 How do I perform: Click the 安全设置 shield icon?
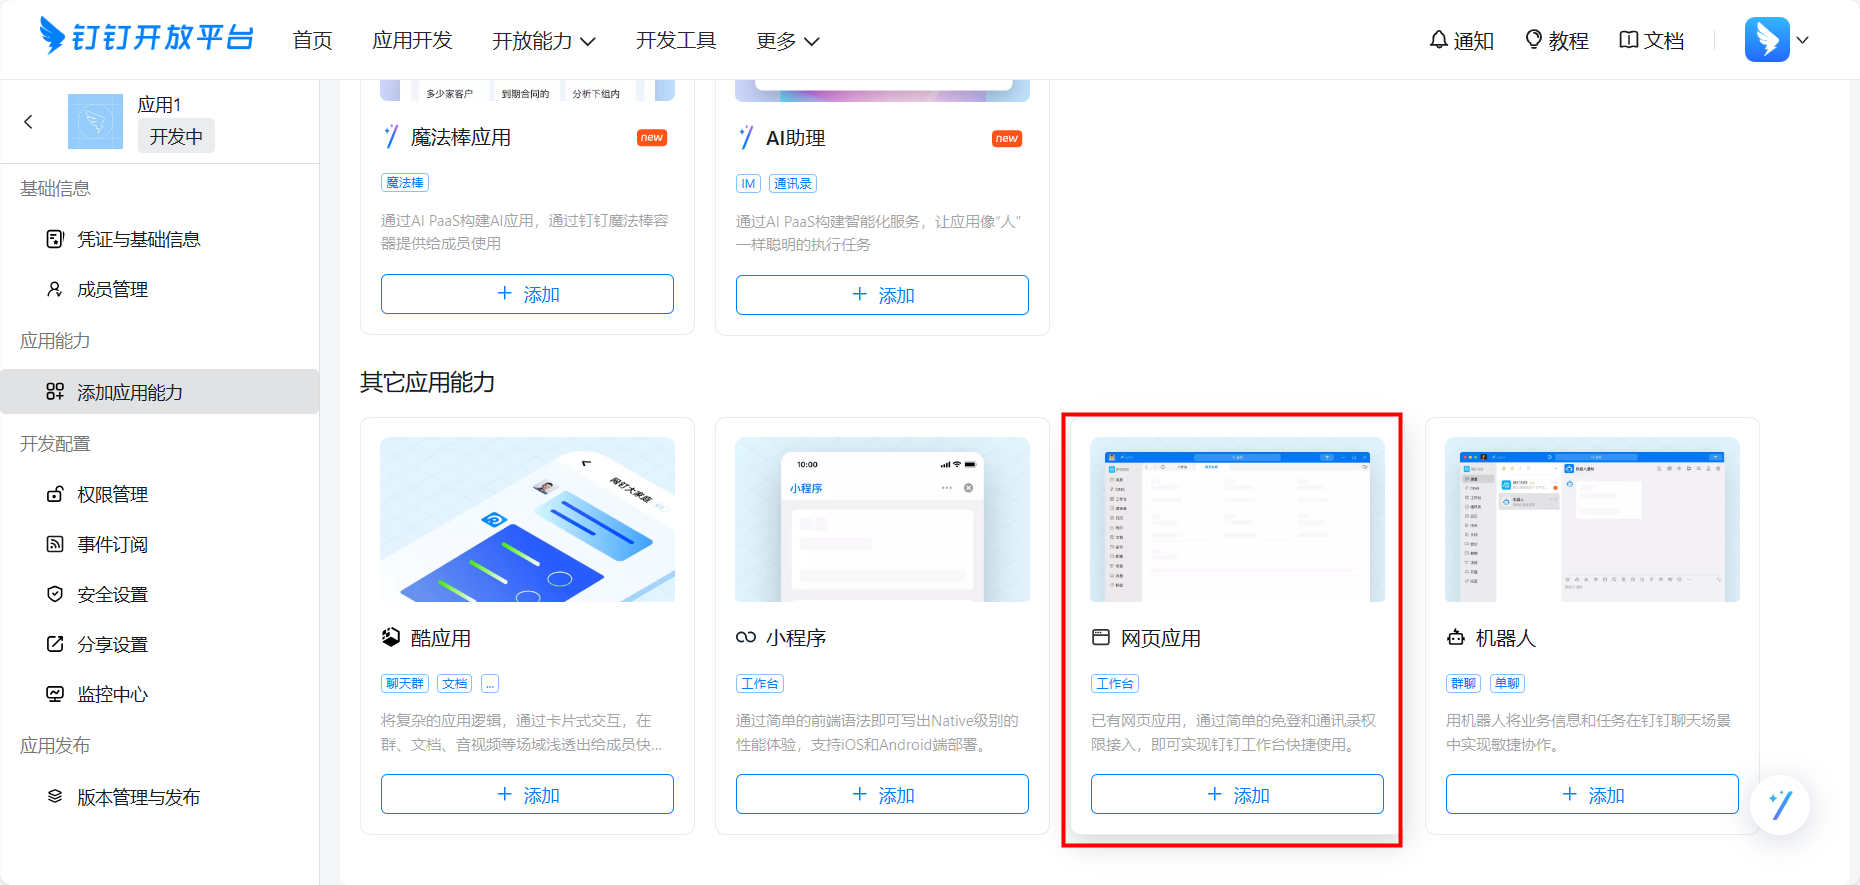tap(55, 594)
